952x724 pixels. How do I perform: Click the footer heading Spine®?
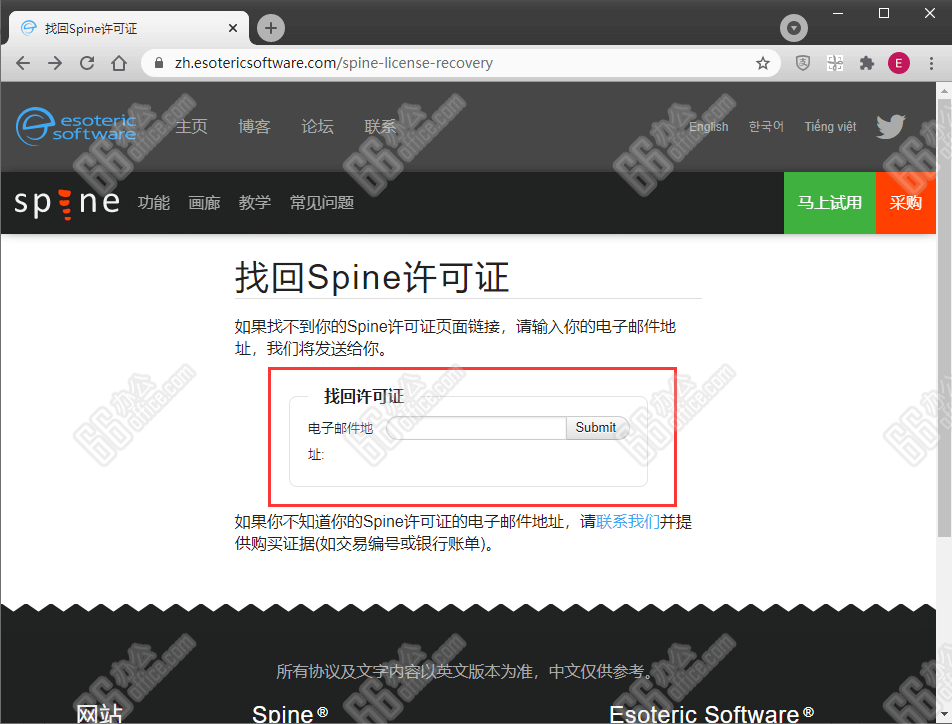point(290,714)
